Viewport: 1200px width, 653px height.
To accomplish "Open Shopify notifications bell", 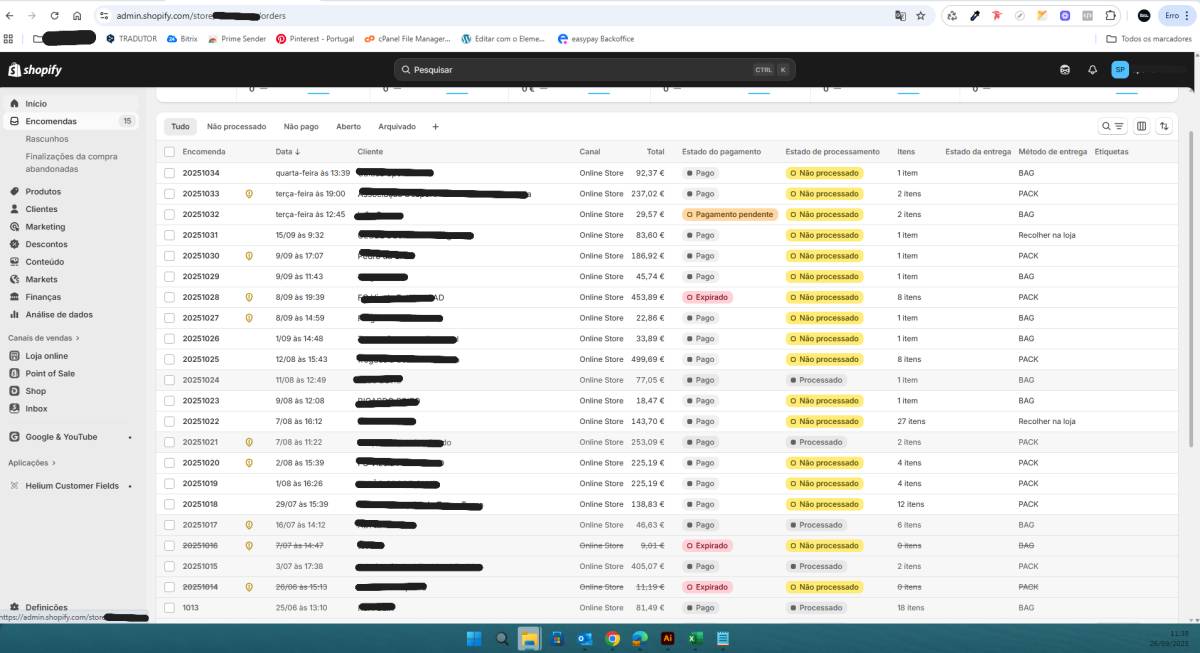I will coord(1093,70).
